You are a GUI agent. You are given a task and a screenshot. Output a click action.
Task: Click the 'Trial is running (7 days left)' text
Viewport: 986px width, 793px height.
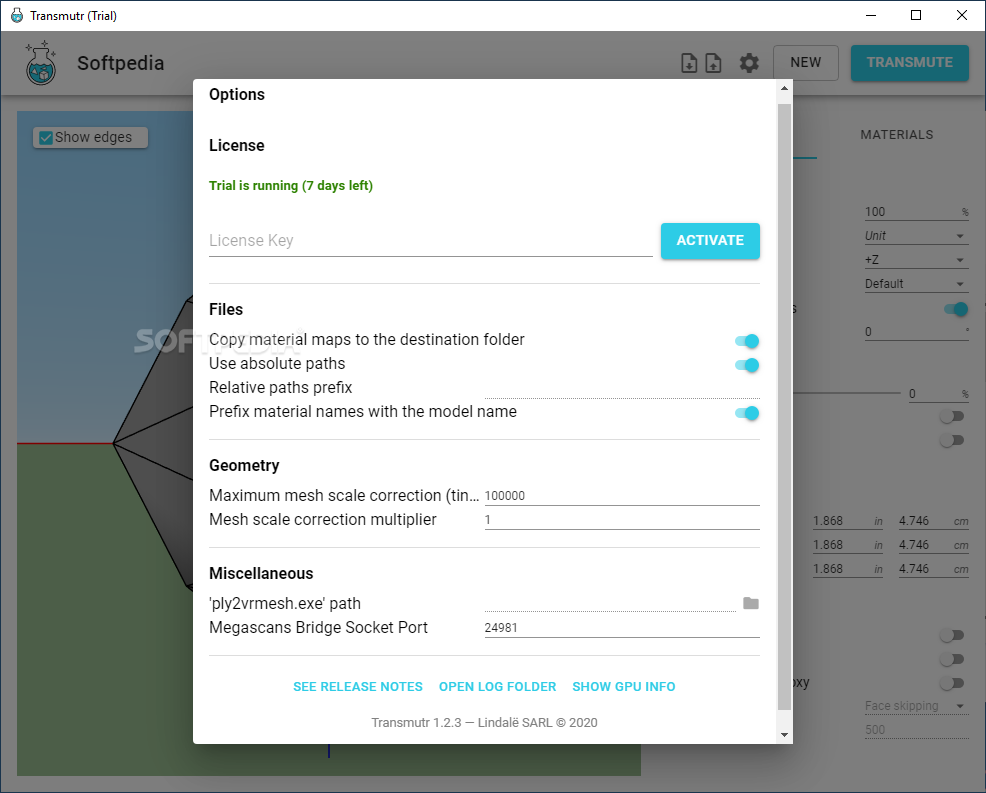click(x=291, y=186)
